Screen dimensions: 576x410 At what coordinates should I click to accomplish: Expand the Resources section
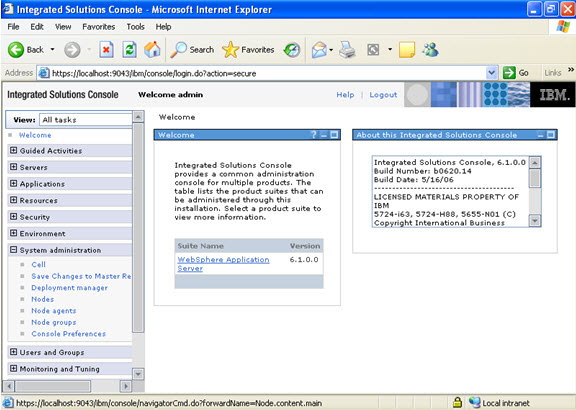click(x=14, y=200)
